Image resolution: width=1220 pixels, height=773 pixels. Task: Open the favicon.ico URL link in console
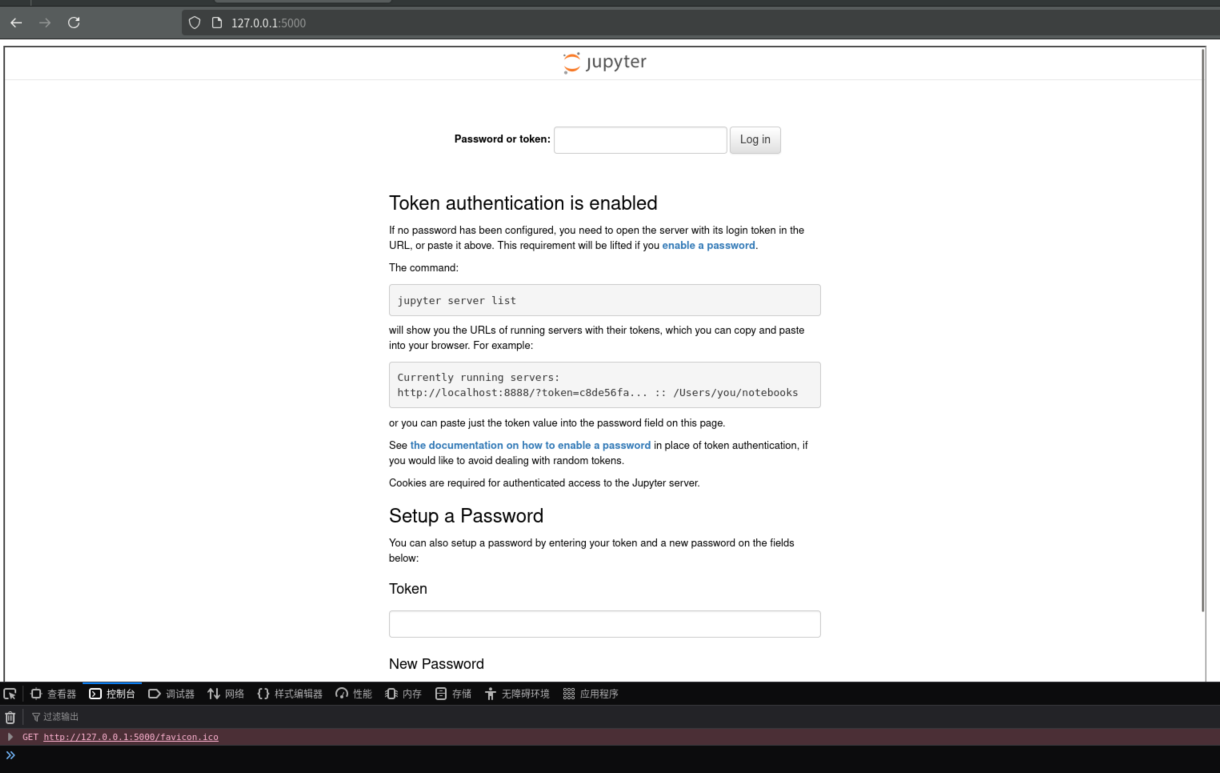tap(131, 737)
